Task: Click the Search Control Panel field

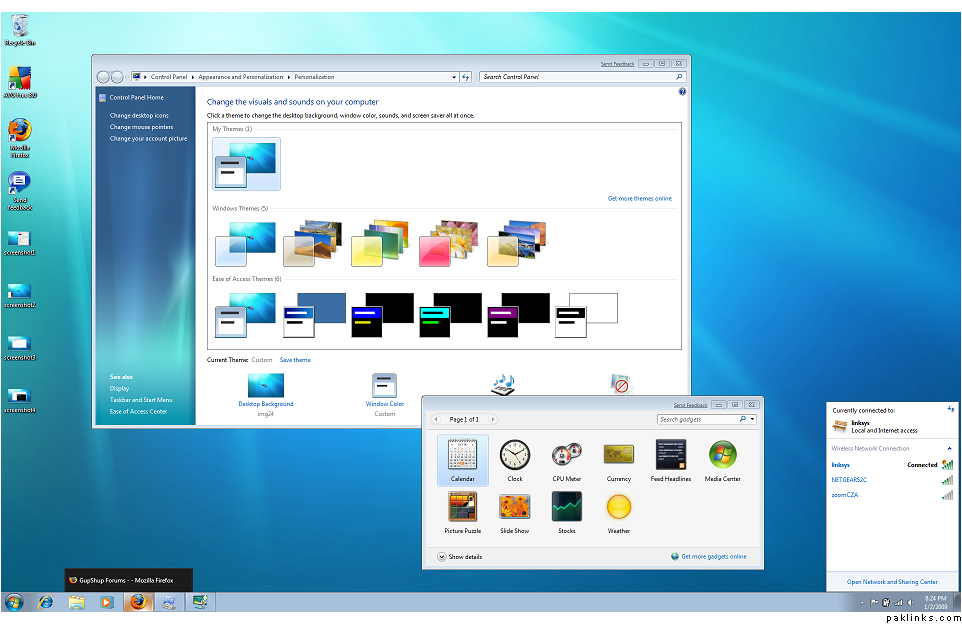Action: coord(578,77)
